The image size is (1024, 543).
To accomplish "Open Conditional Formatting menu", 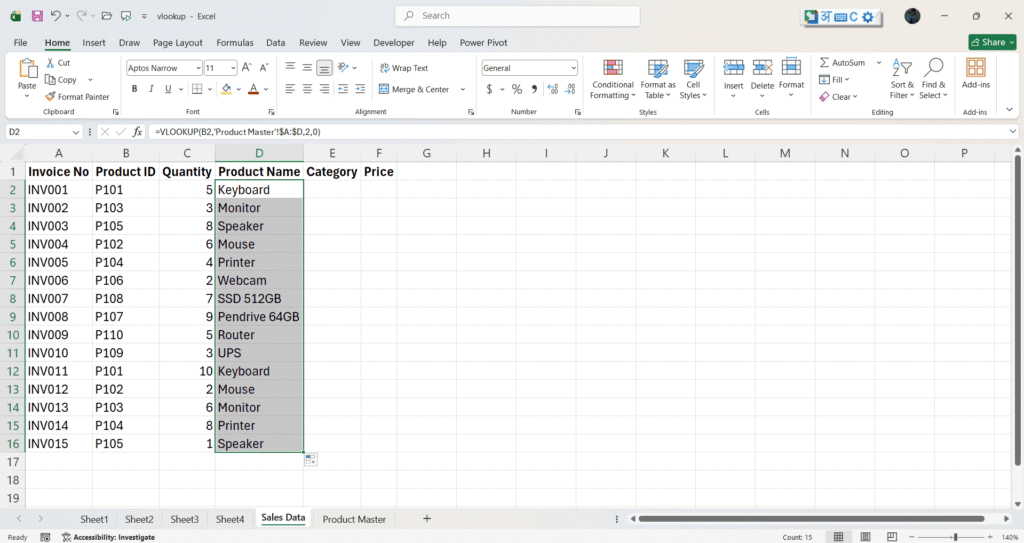I will tap(613, 79).
